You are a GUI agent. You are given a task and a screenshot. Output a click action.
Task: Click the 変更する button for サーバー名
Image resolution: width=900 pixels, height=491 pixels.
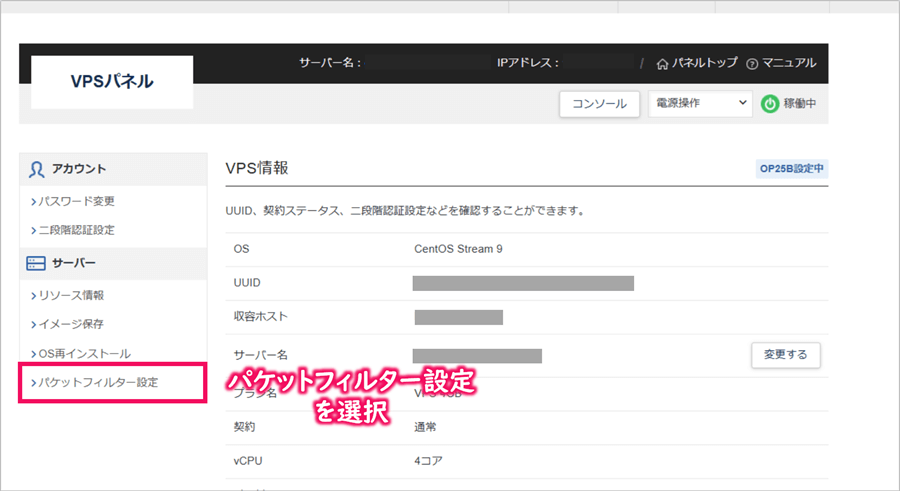pos(786,355)
